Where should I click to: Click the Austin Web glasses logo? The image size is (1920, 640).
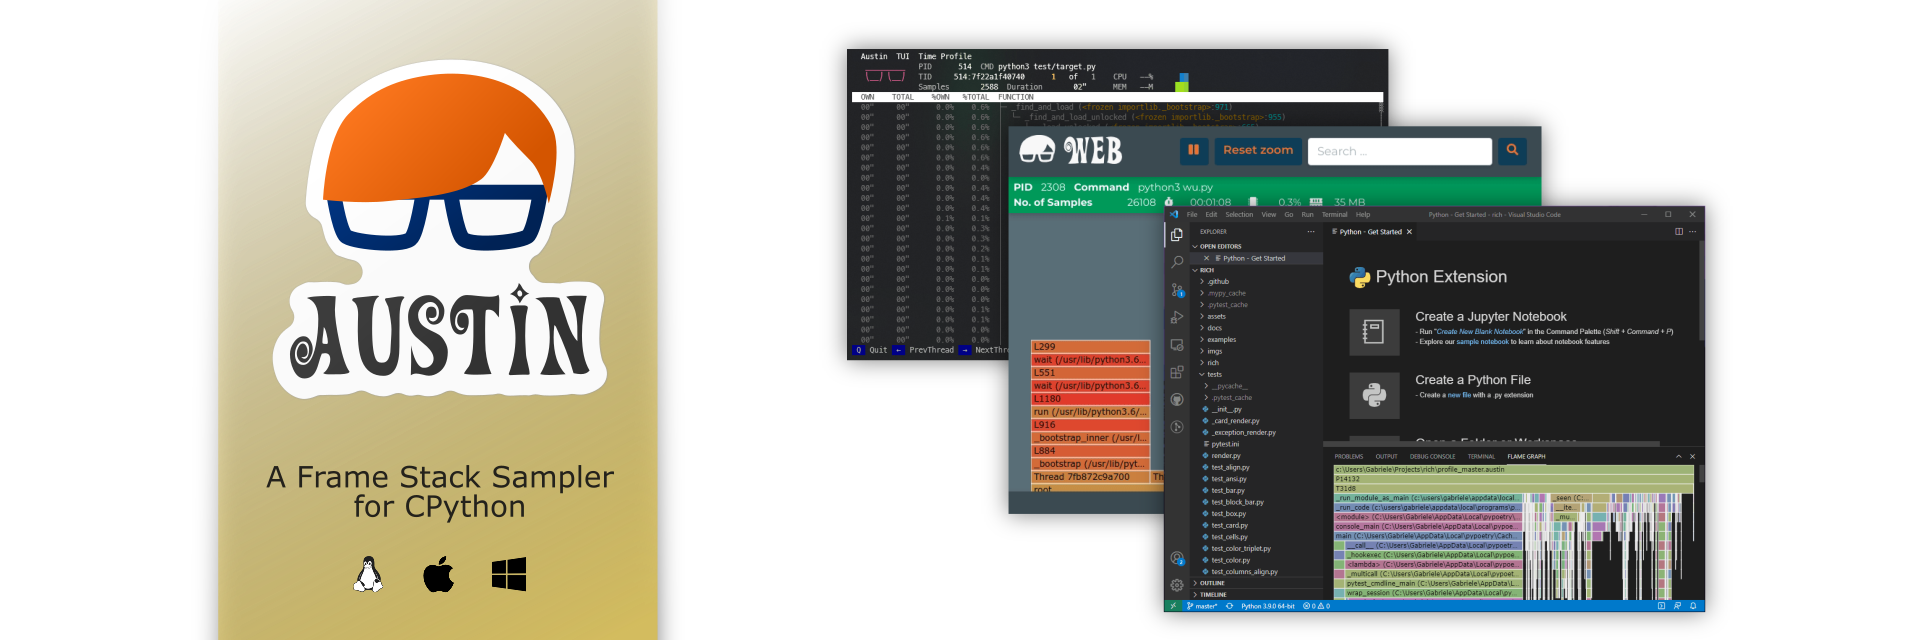click(x=1037, y=150)
